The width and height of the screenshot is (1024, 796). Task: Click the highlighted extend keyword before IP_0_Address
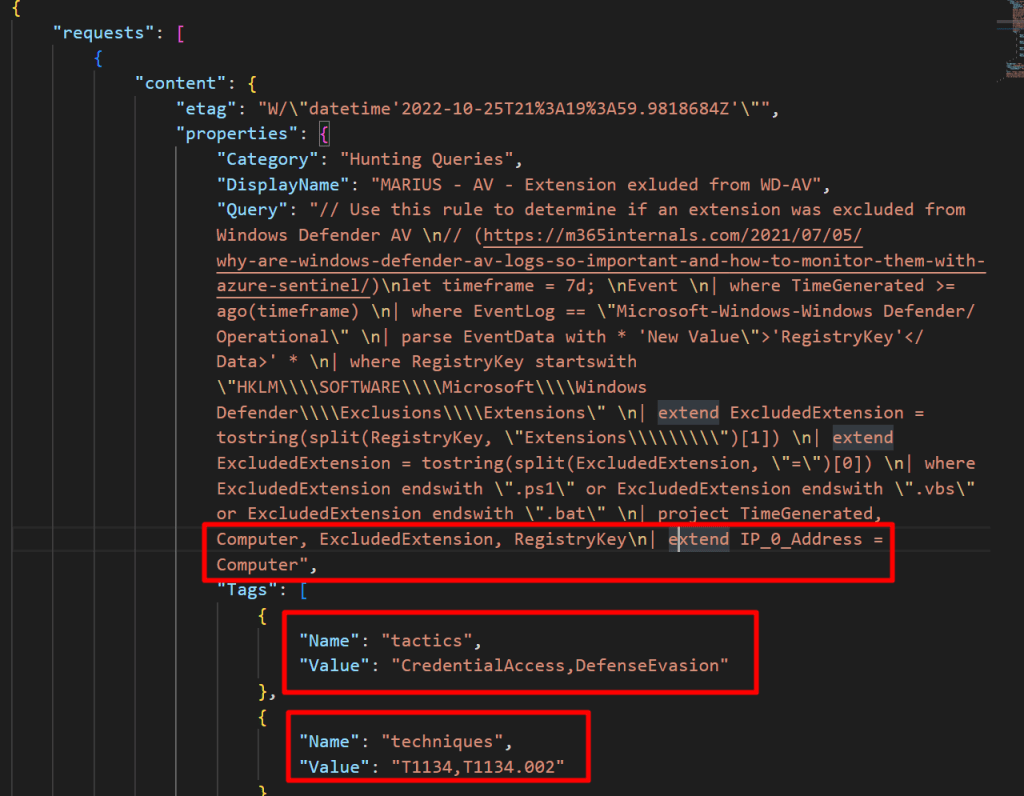699,539
